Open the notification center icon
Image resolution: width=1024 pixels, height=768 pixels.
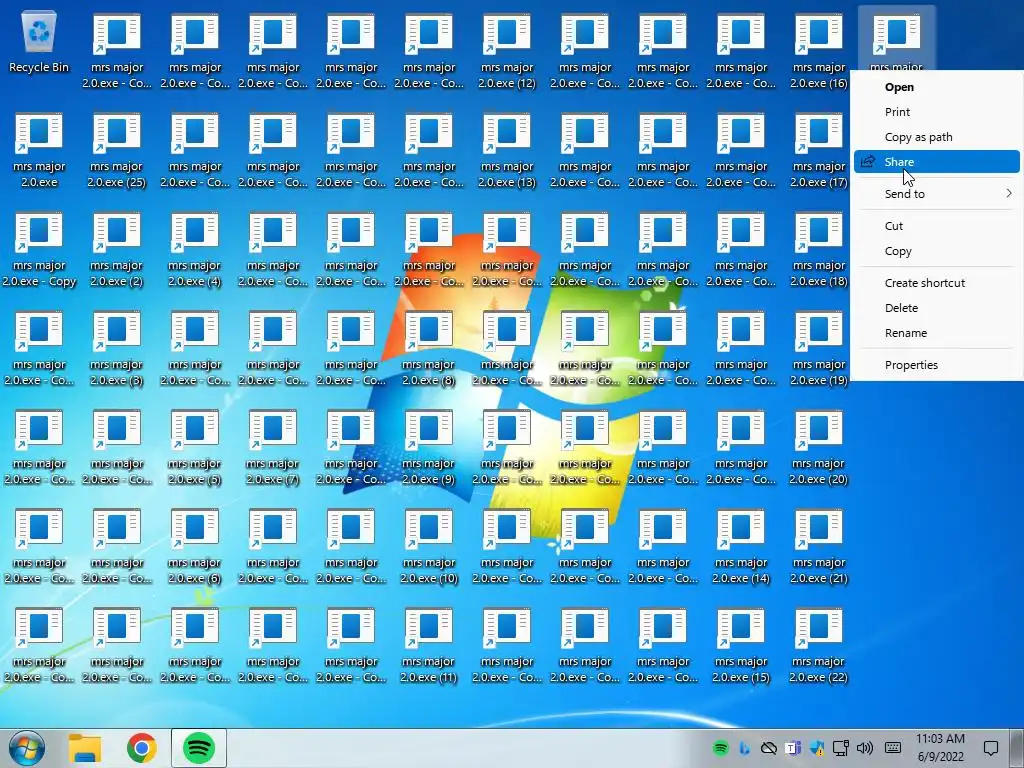pyautogui.click(x=991, y=748)
